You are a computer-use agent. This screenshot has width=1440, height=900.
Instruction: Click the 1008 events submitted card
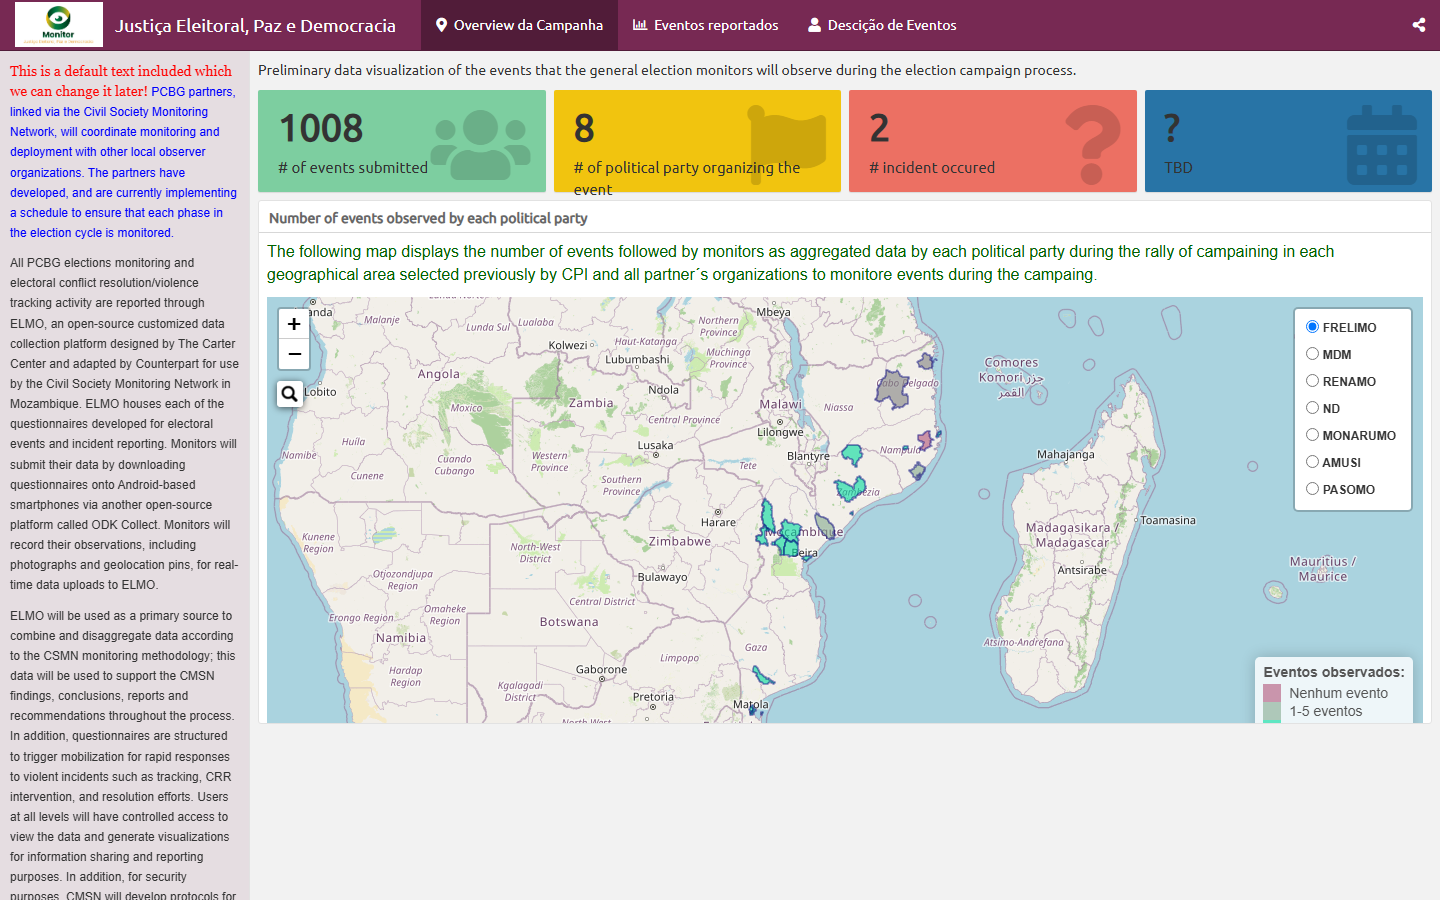(402, 141)
